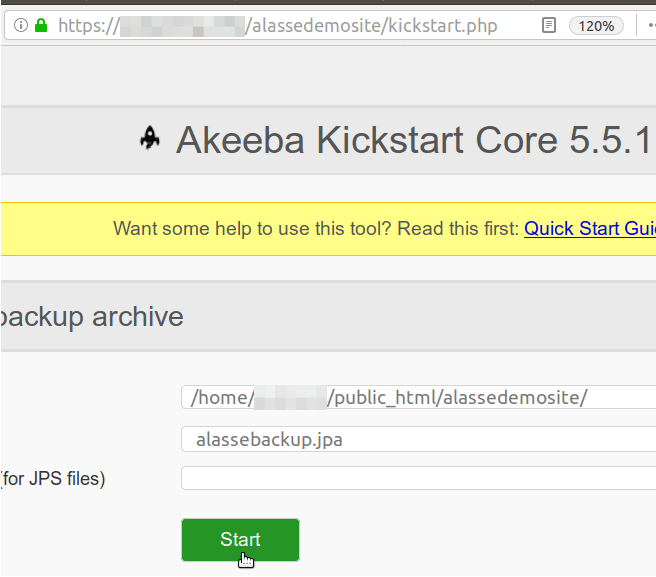
Task: Click the alassebackup.jpa archive file field
Action: (x=418, y=439)
